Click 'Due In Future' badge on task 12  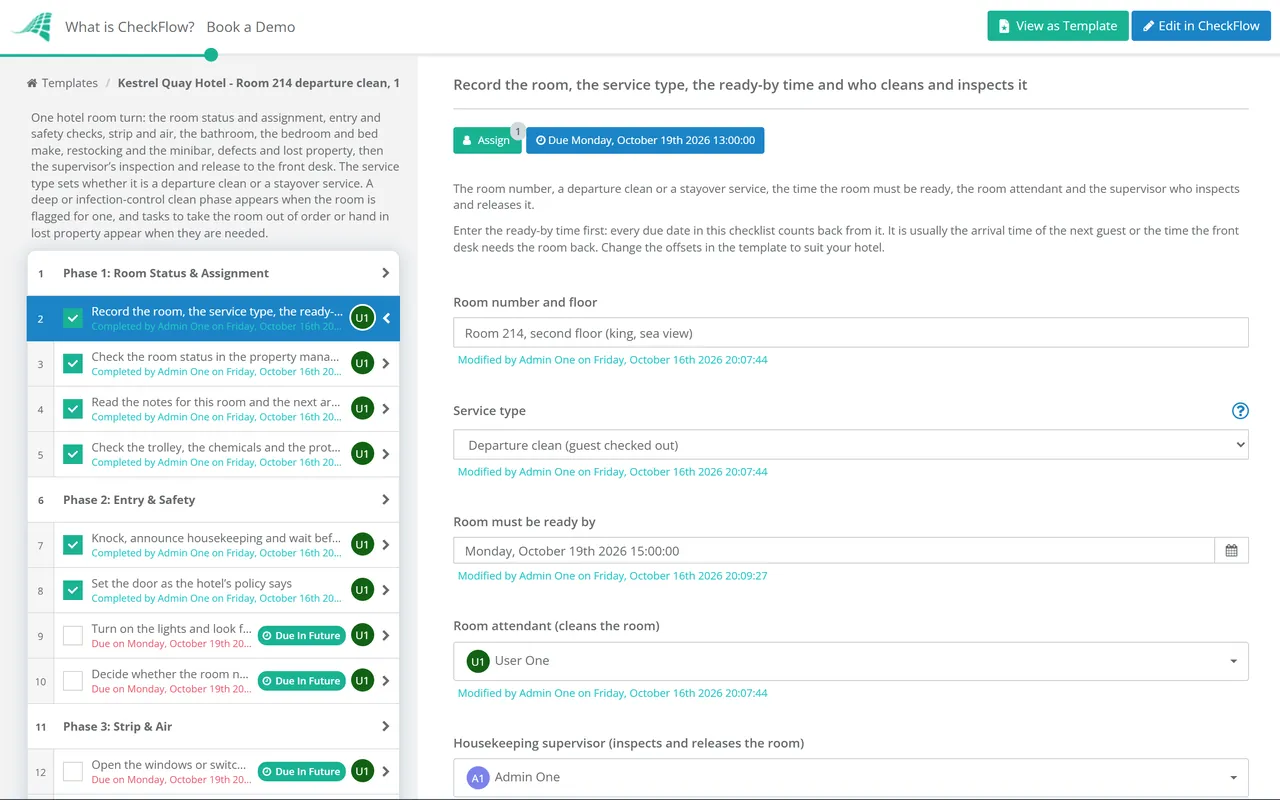click(x=301, y=771)
